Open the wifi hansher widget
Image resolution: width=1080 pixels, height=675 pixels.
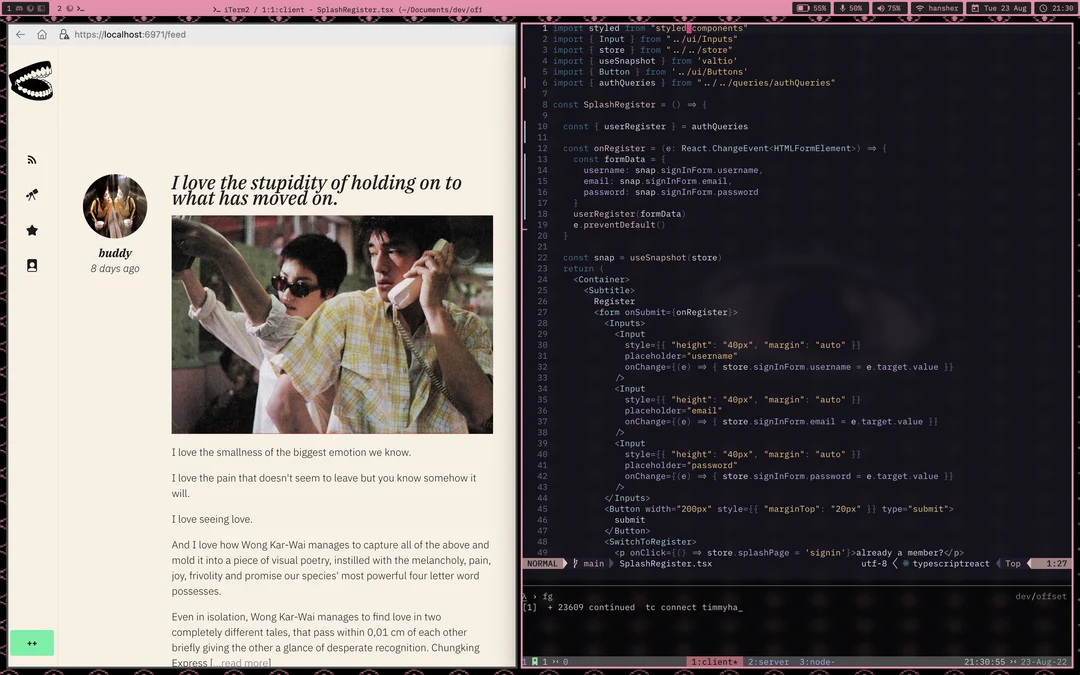(937, 8)
